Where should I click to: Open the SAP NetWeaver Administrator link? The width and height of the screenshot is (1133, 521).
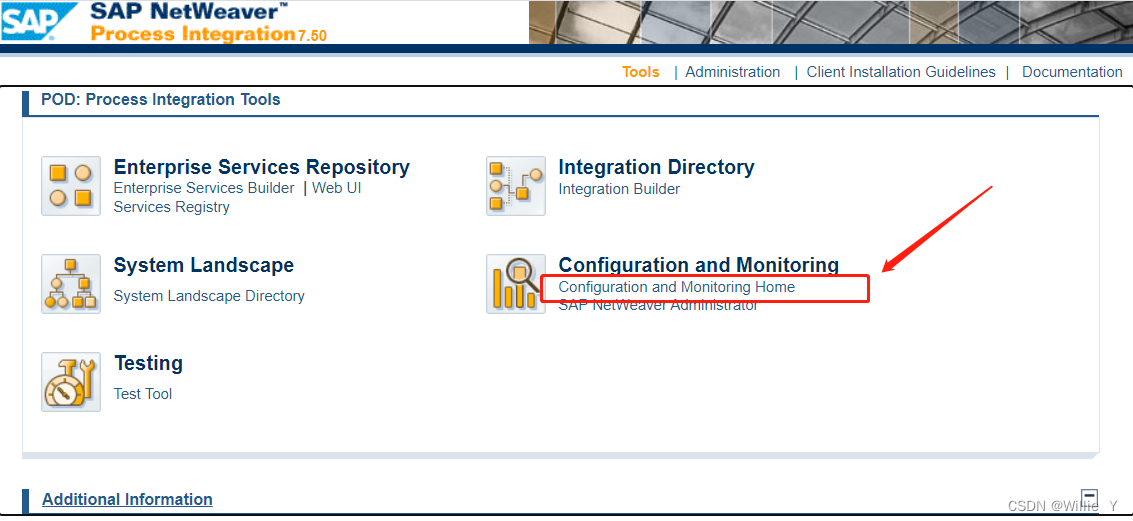tap(658, 306)
